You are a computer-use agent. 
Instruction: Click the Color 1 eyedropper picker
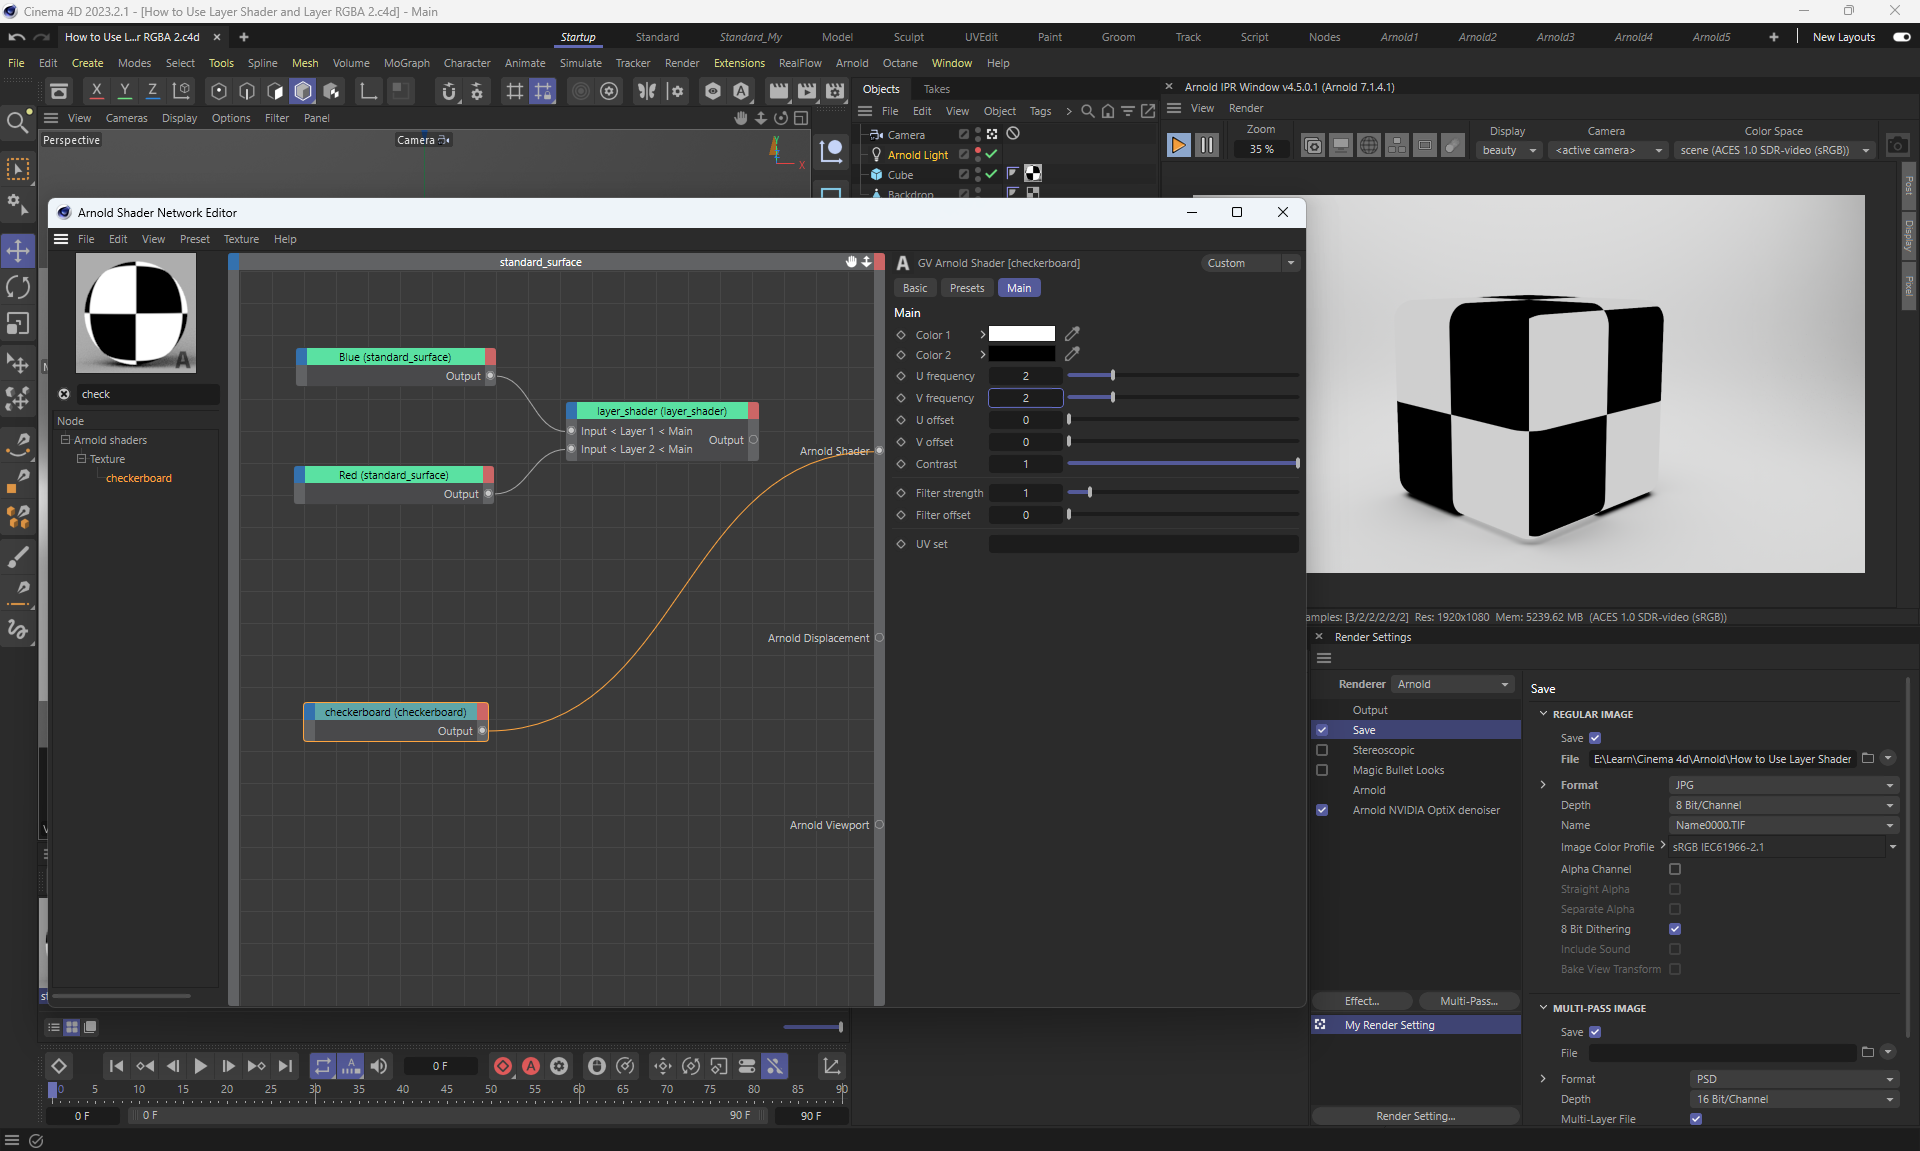[1072, 334]
